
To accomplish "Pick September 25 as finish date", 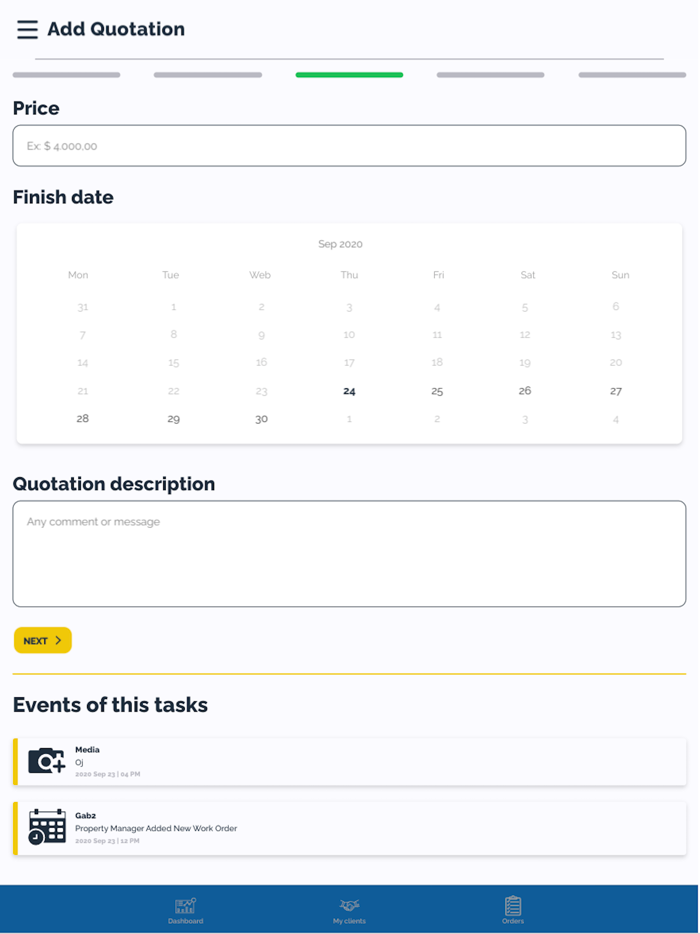I will pos(437,391).
